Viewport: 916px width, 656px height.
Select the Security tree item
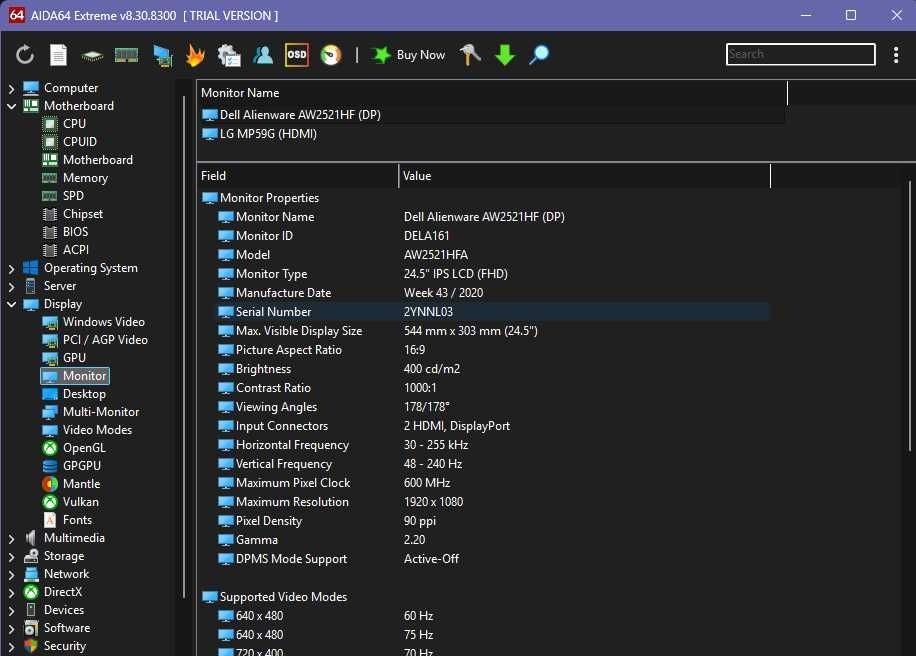[55, 647]
